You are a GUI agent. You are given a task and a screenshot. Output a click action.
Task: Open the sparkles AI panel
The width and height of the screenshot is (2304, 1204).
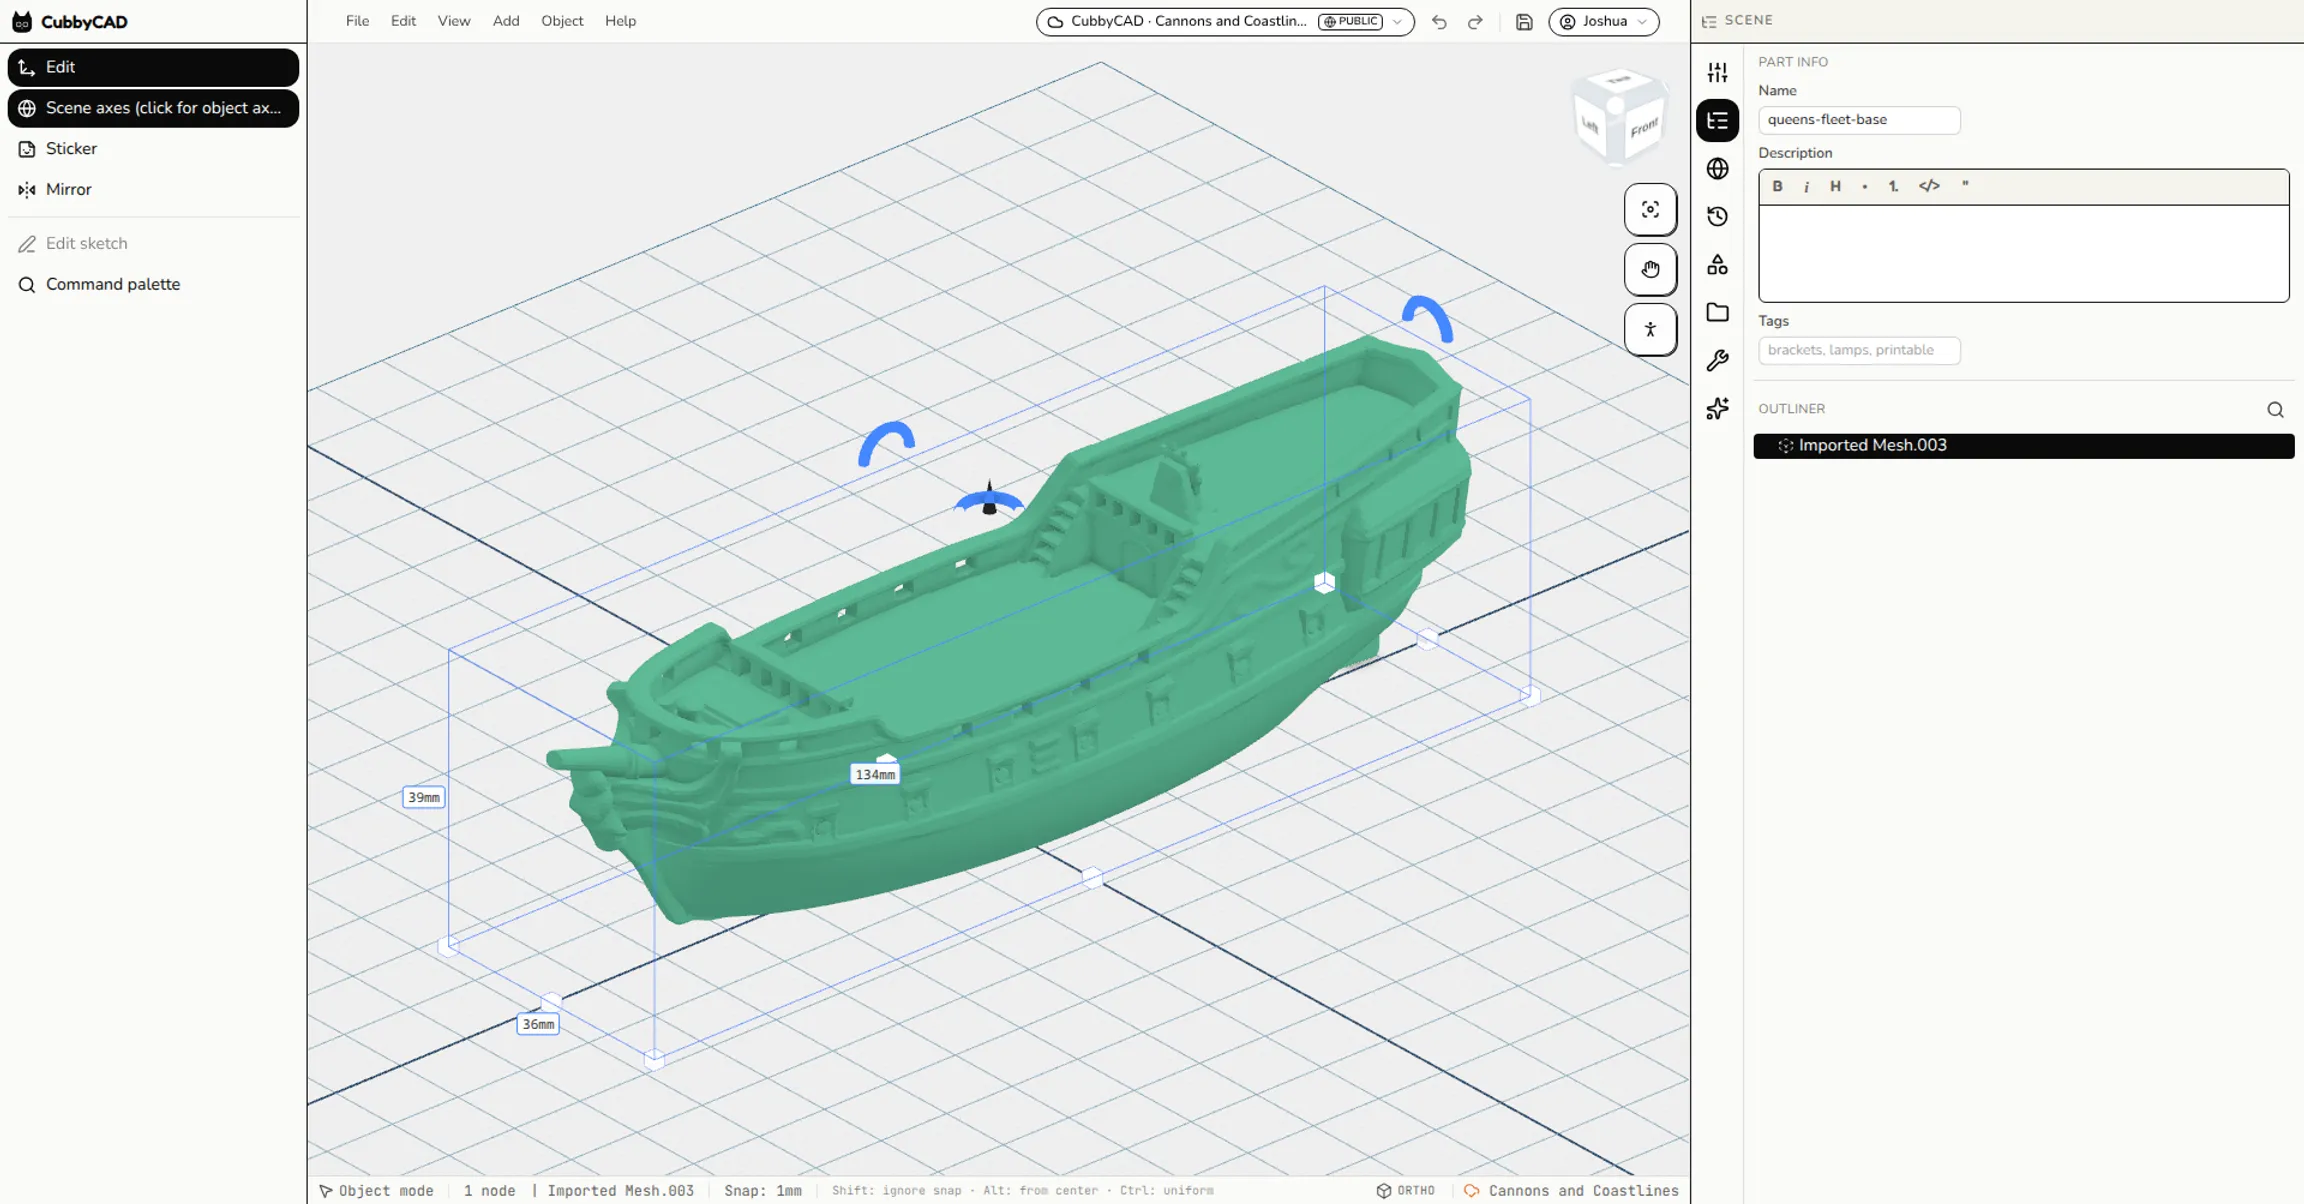1717,409
